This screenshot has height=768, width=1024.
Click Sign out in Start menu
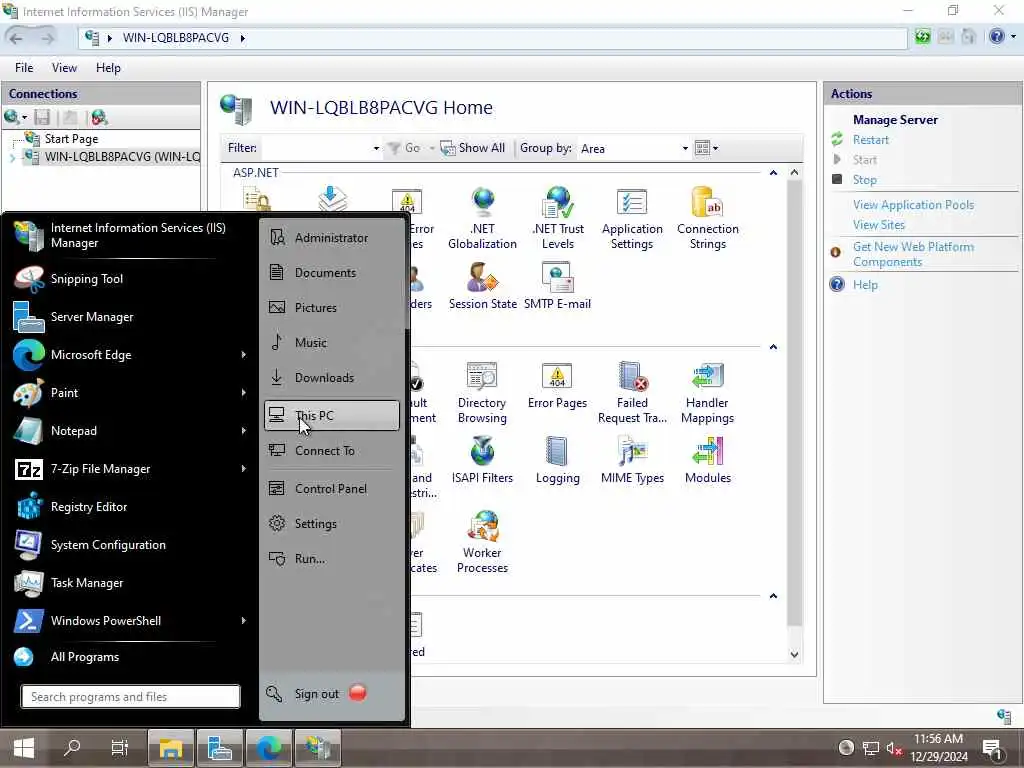click(x=317, y=694)
